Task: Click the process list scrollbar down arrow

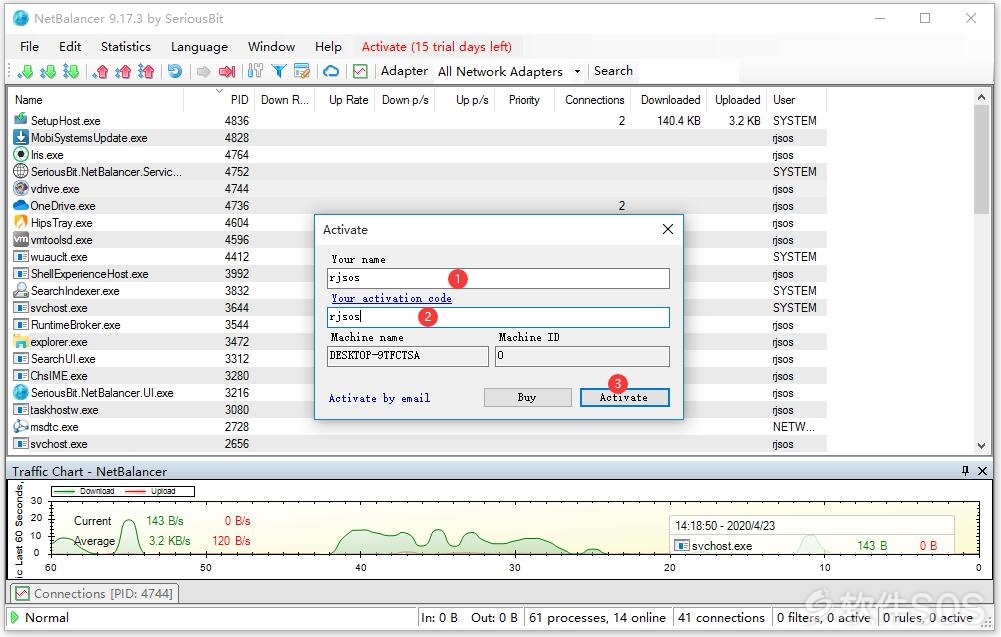Action: tap(981, 446)
